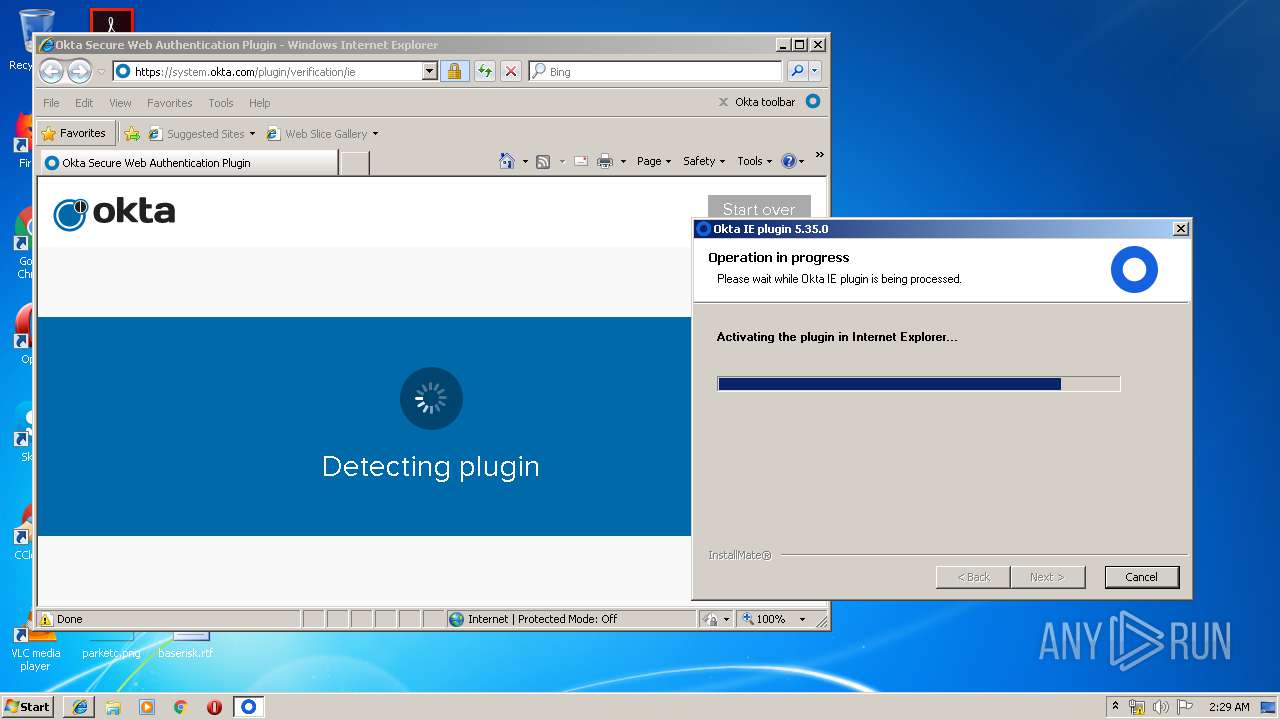Image resolution: width=1280 pixels, height=720 pixels.
Task: Select VLC media player desktop shortcut
Action: click(x=35, y=649)
